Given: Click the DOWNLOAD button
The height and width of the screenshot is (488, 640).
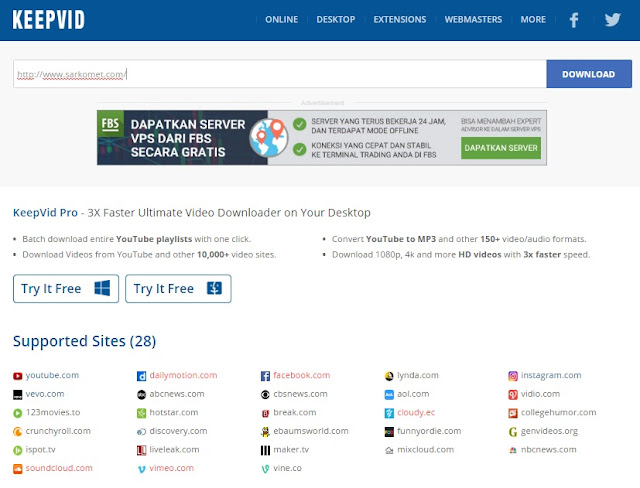Looking at the screenshot, I should pyautogui.click(x=589, y=74).
